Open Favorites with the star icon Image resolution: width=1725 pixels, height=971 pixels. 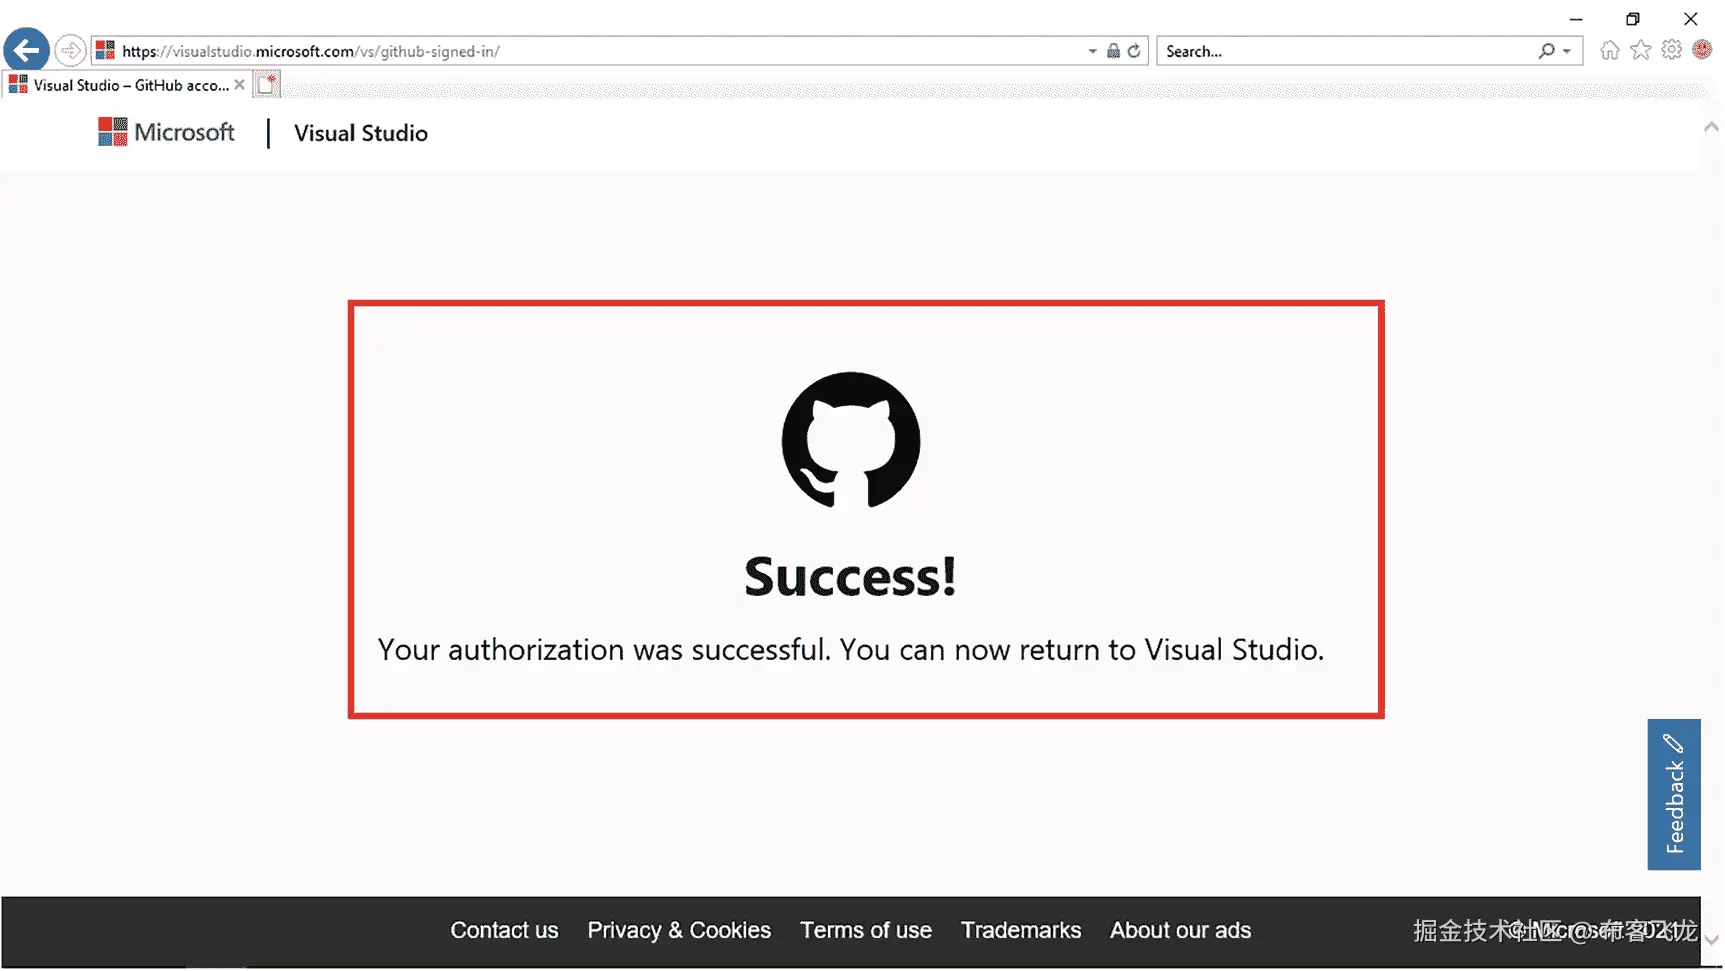click(1641, 50)
